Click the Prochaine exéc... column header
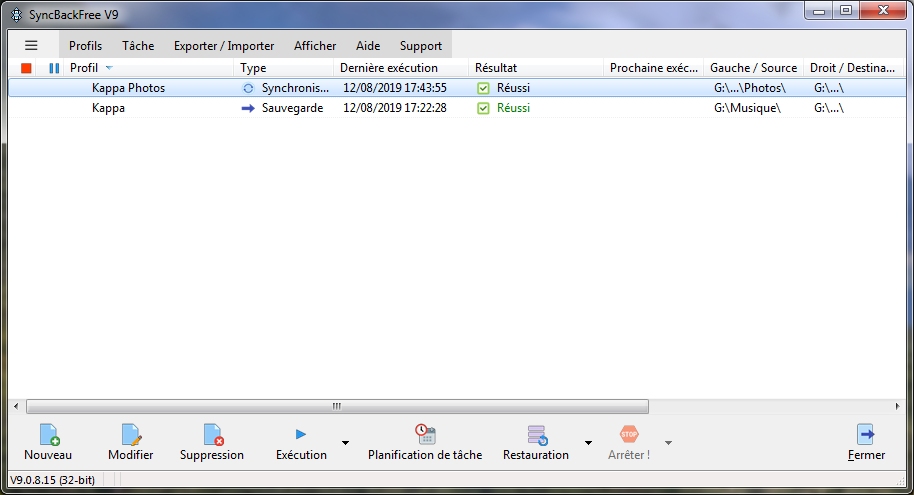The width and height of the screenshot is (914, 495). (x=653, y=68)
